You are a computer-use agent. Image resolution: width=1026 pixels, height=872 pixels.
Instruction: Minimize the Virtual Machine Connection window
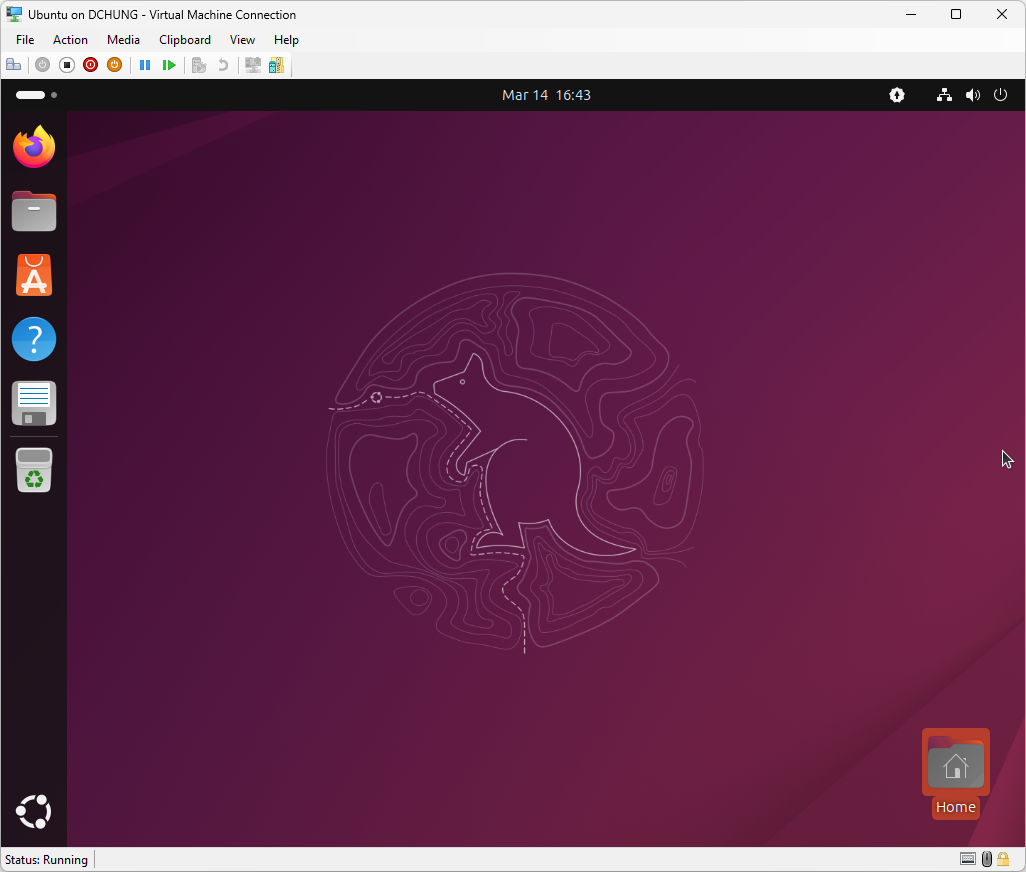[x=910, y=14]
